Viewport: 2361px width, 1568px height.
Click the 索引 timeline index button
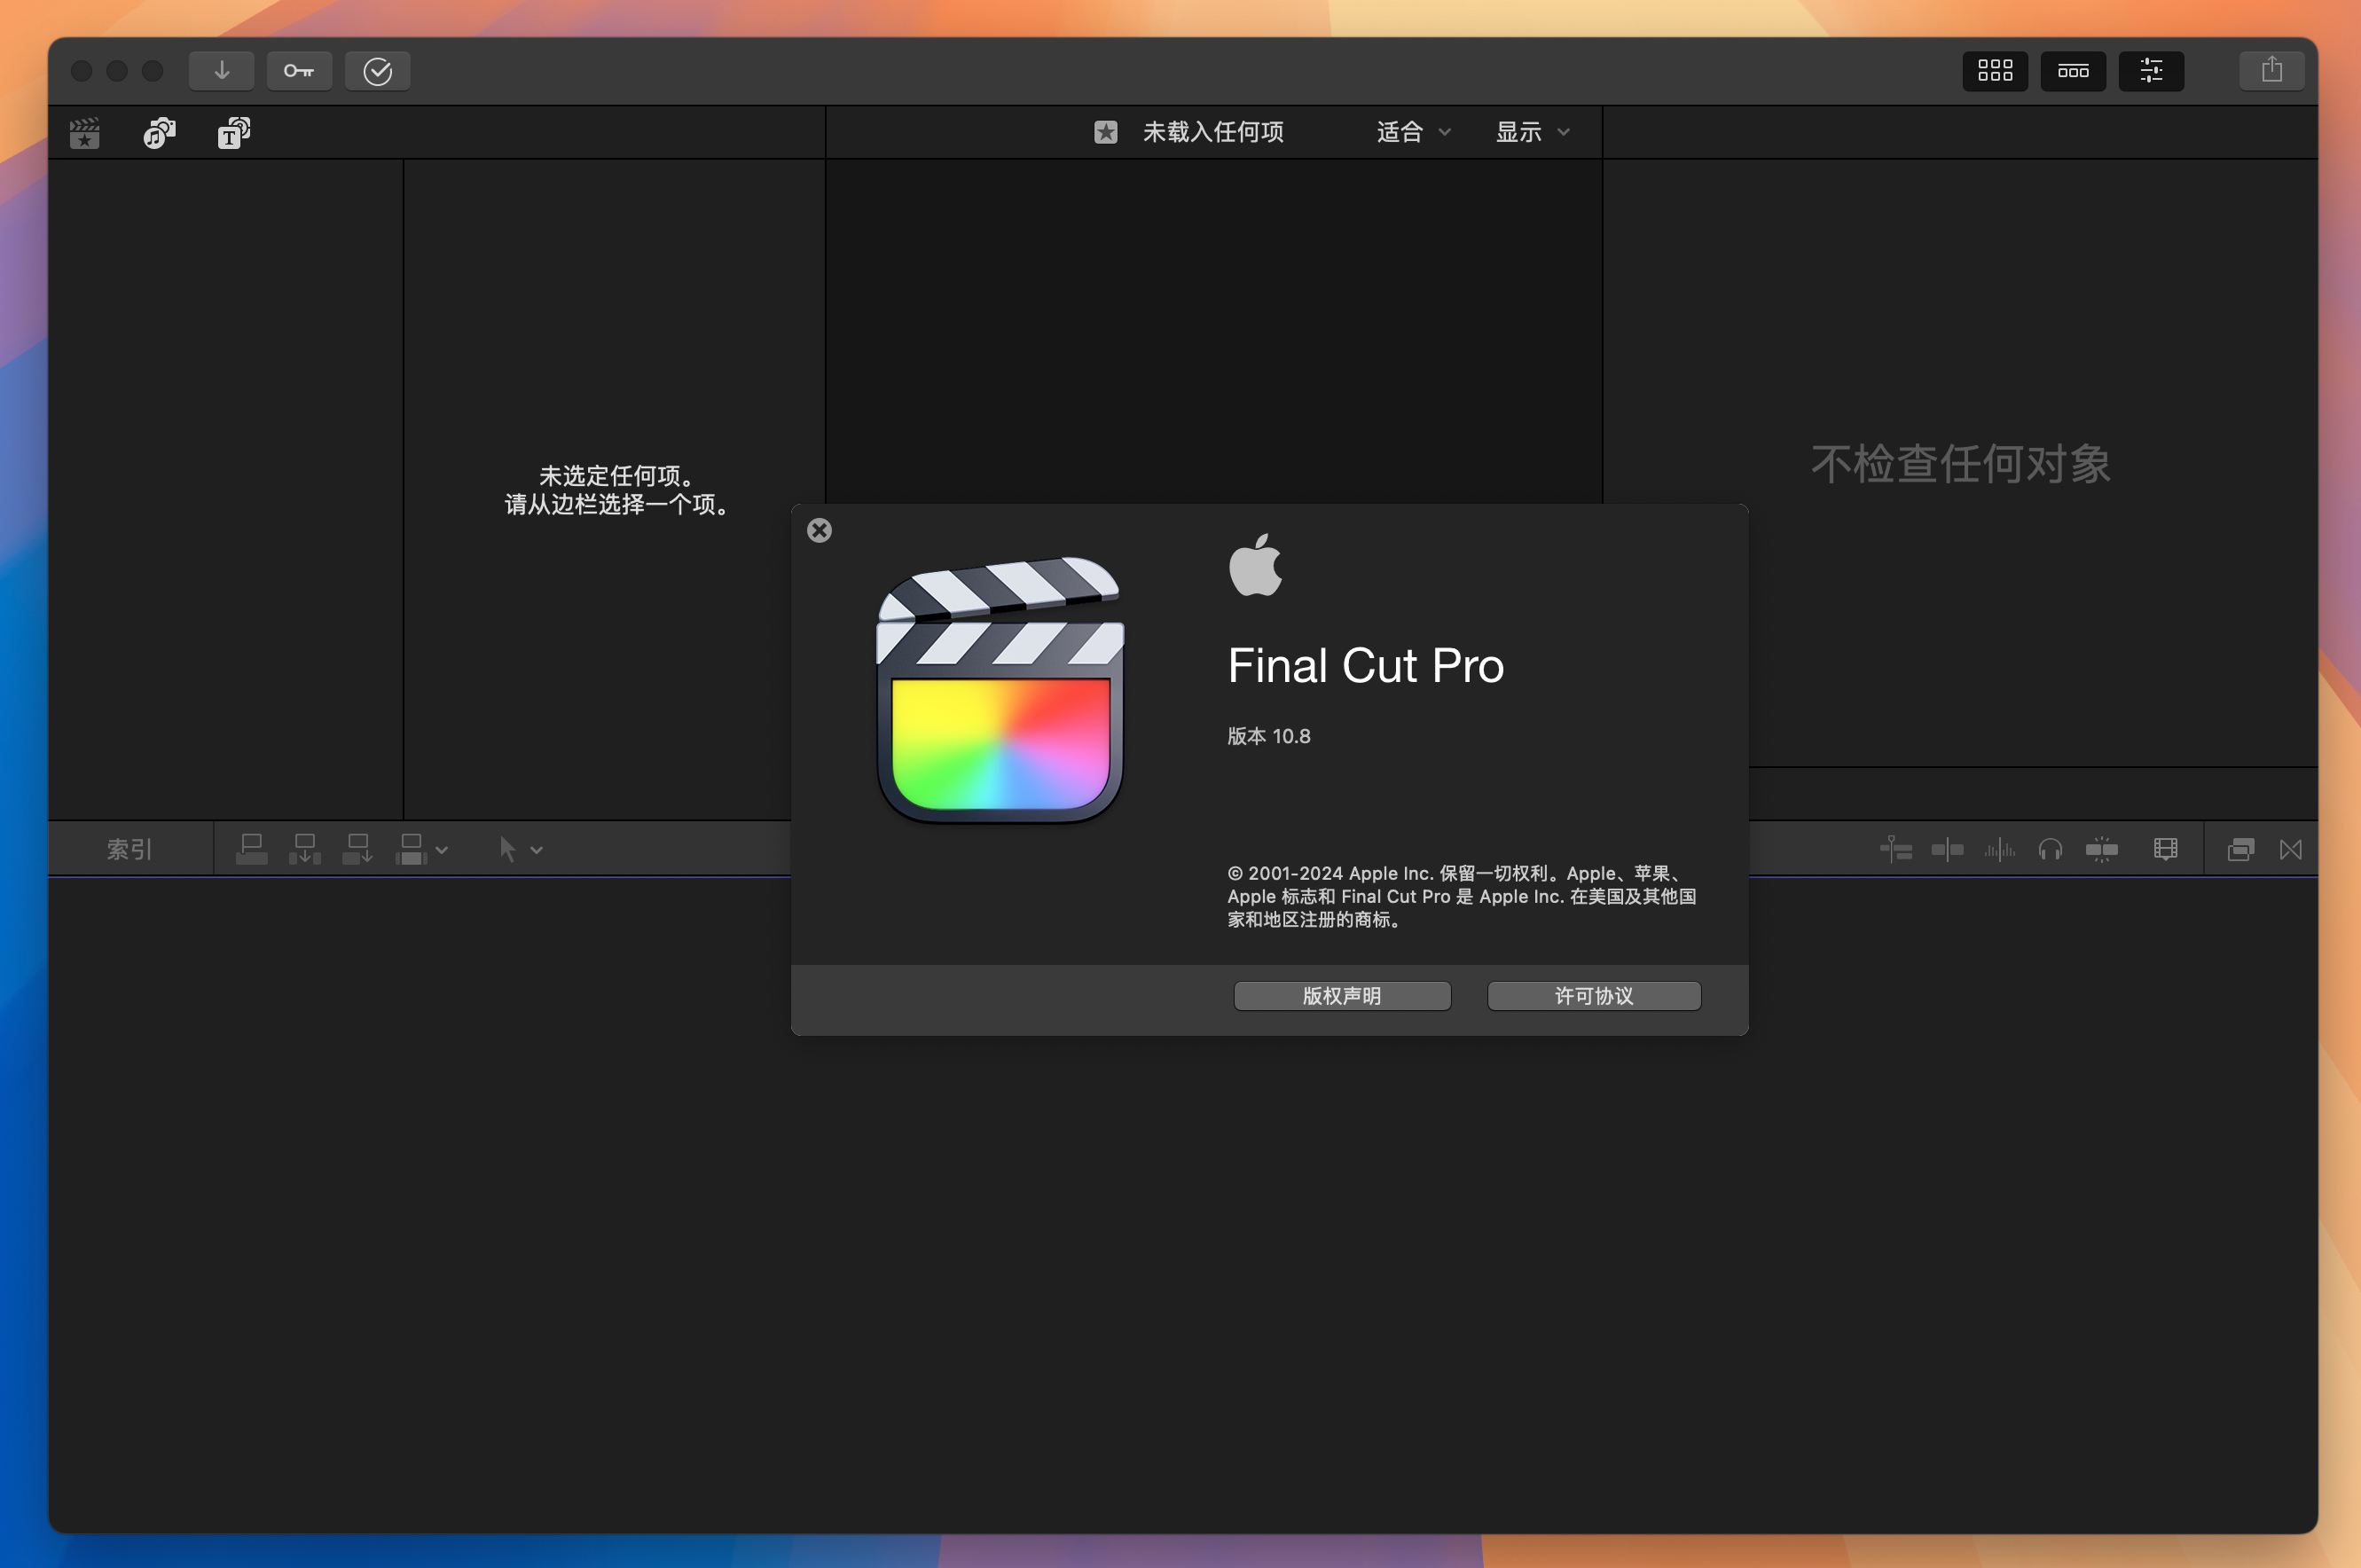point(130,849)
